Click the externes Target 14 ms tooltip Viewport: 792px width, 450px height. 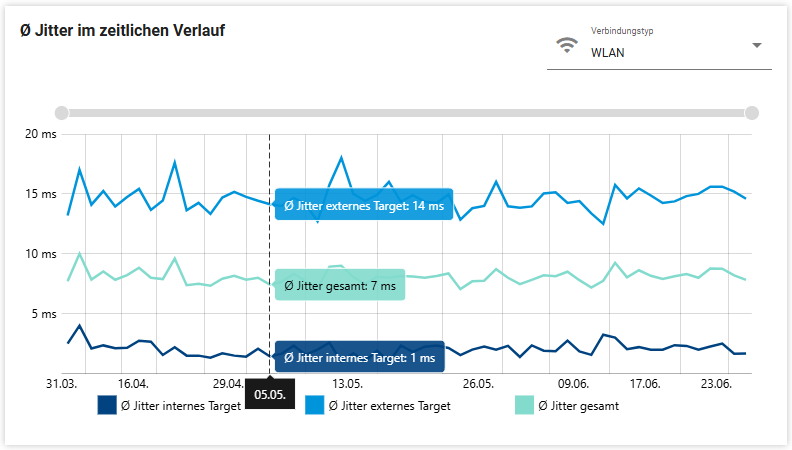click(x=363, y=205)
